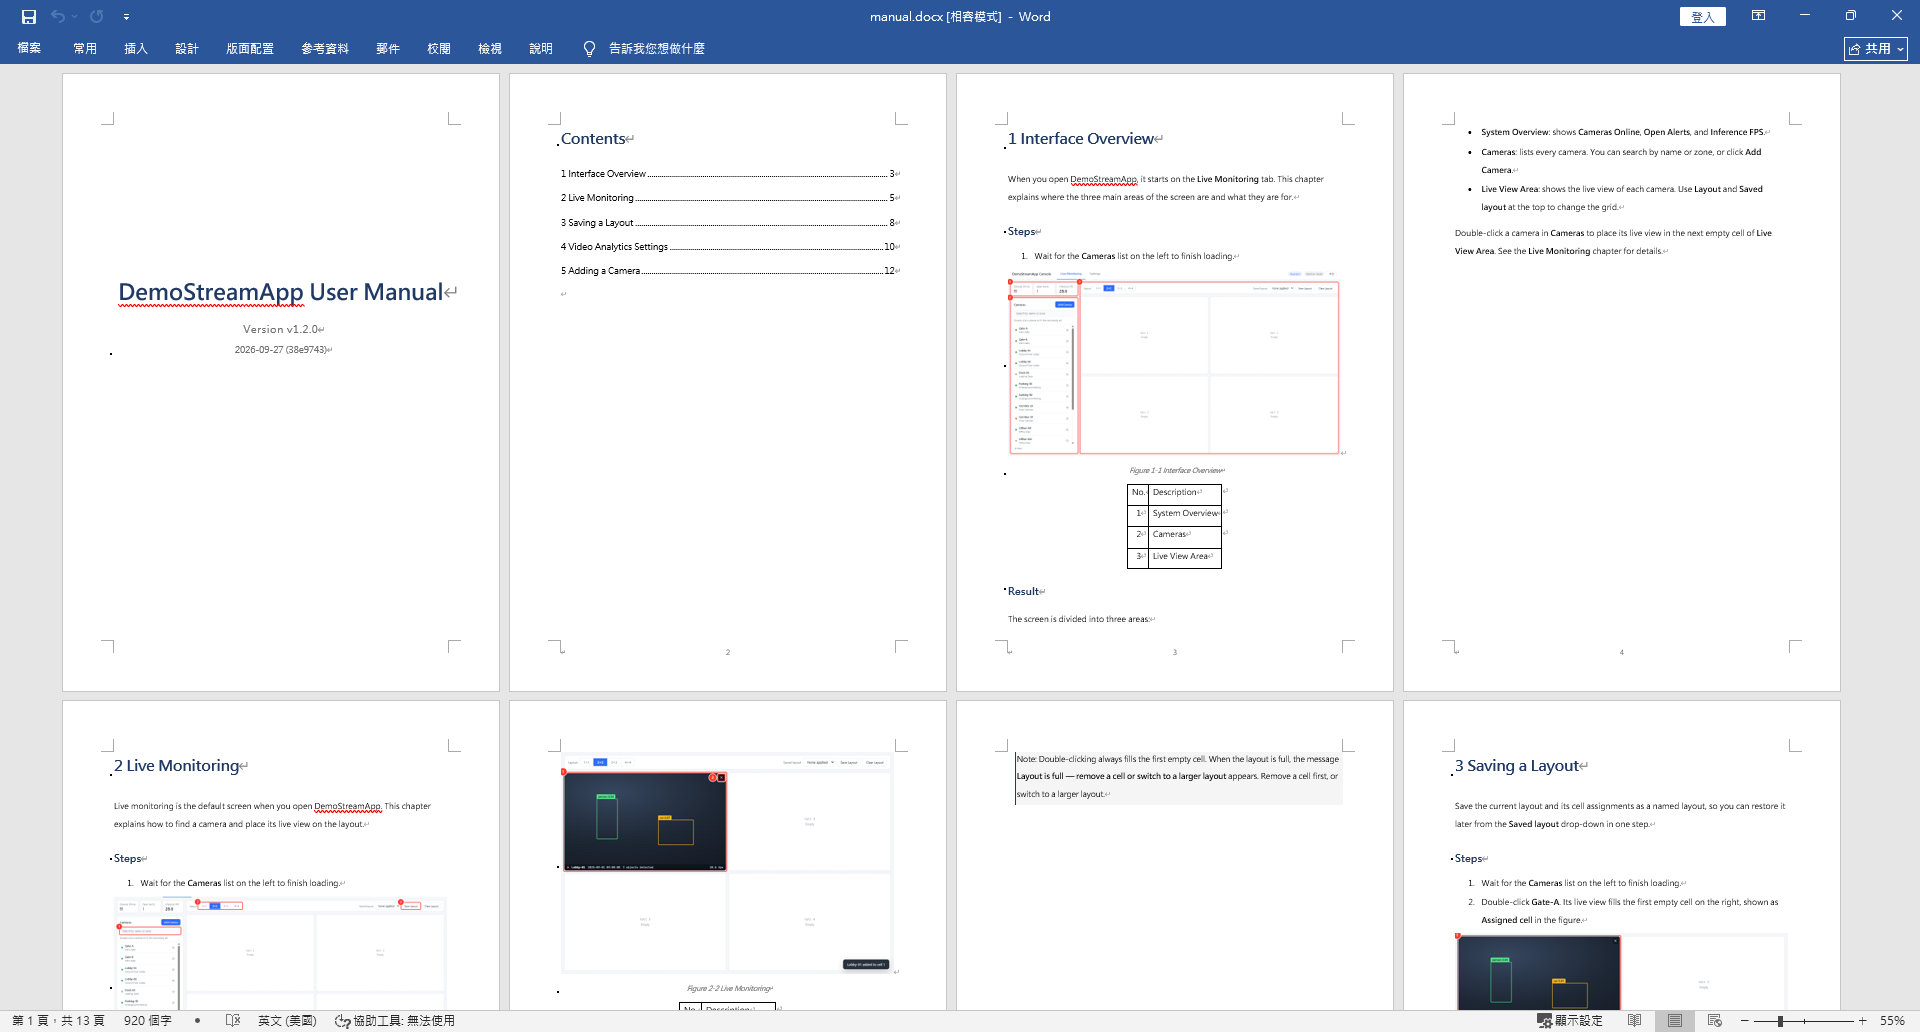
Task: Switch to the 設計 (Design) tab
Action: (187, 48)
